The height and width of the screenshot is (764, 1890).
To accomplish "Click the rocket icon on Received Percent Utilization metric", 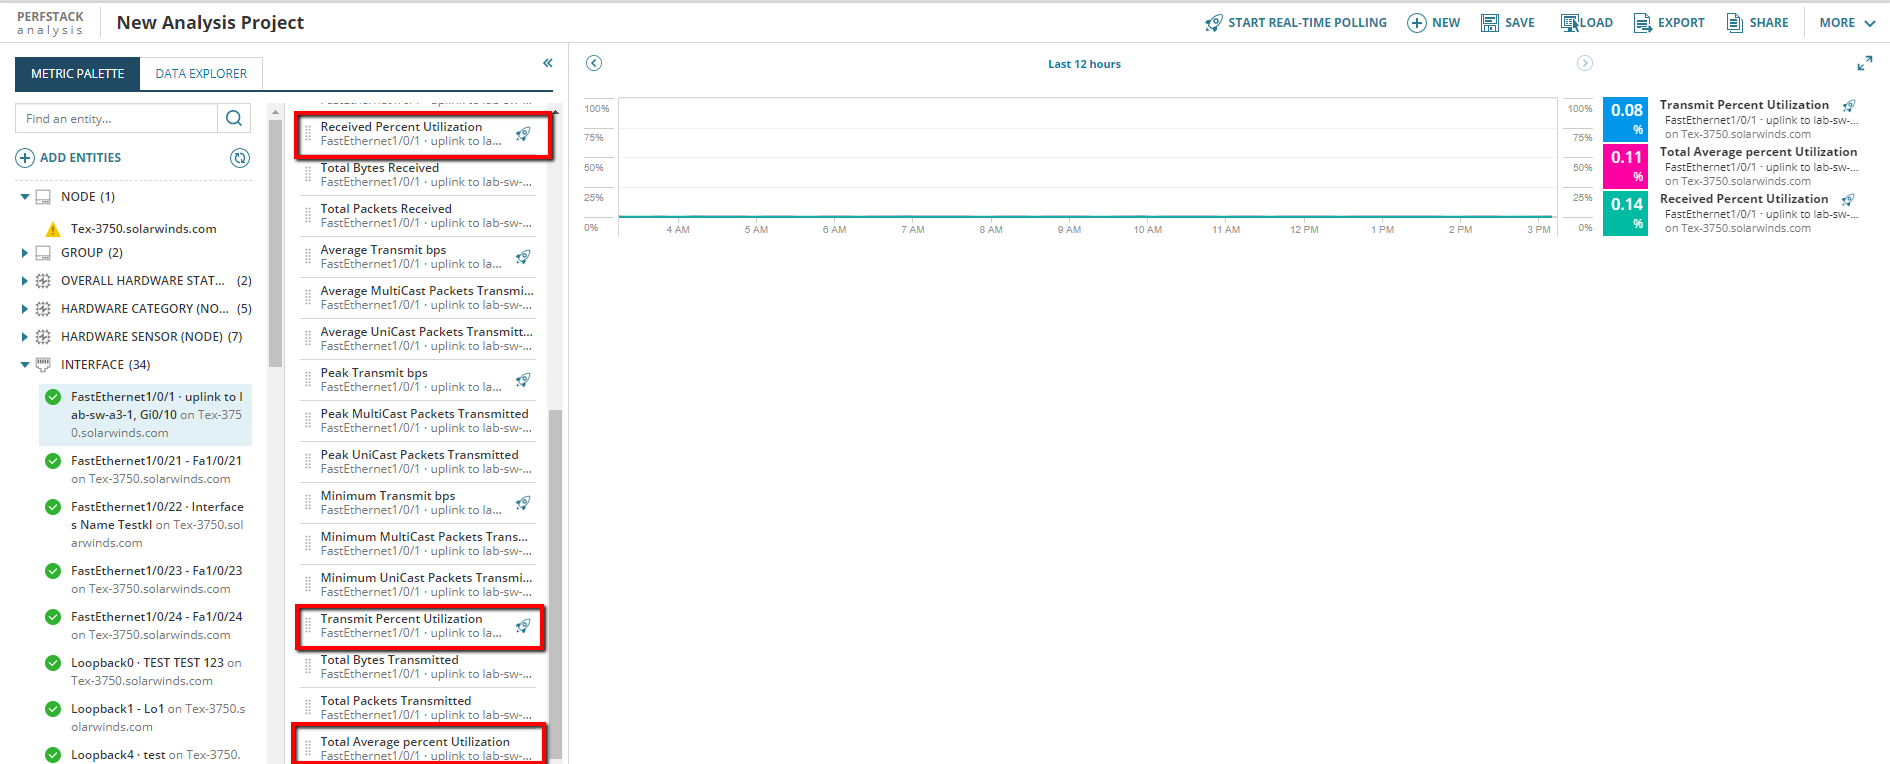I will point(523,134).
